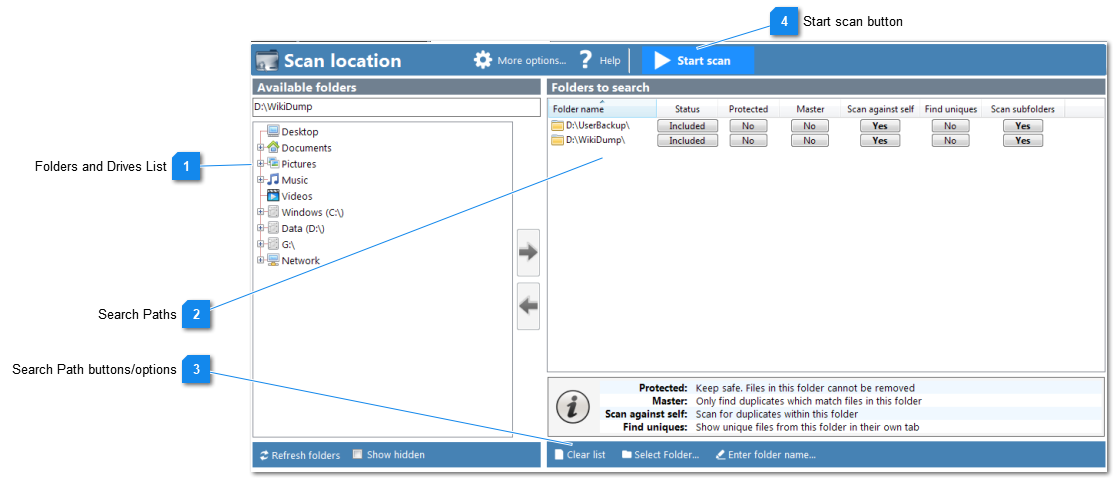Image resolution: width=1115 pixels, height=480 pixels.
Task: Toggle Find uniques for D:\WikiDump\
Action: [951, 140]
